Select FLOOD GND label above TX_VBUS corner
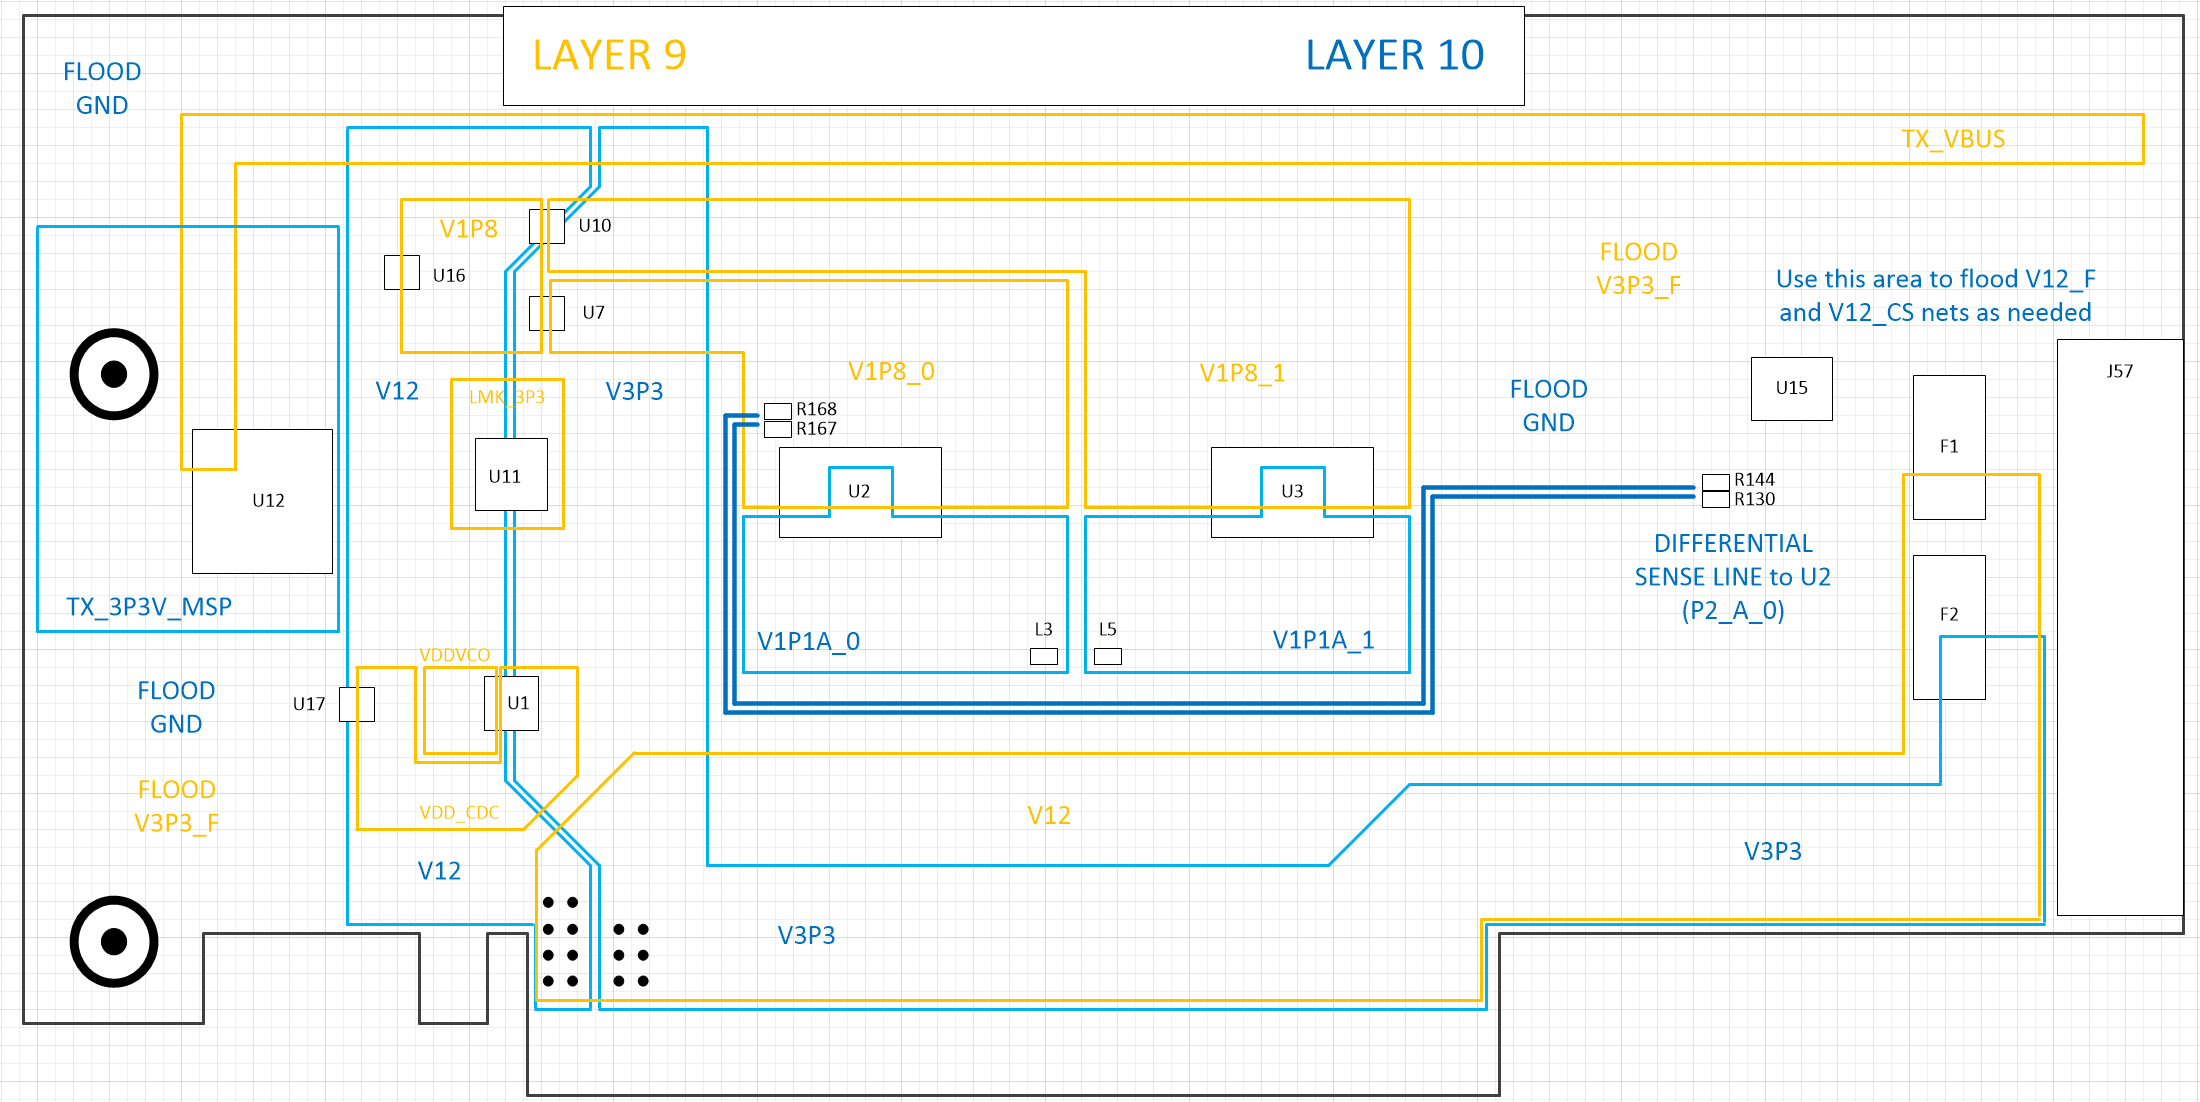Image resolution: width=2200 pixels, height=1102 pixels. pyautogui.click(x=102, y=89)
